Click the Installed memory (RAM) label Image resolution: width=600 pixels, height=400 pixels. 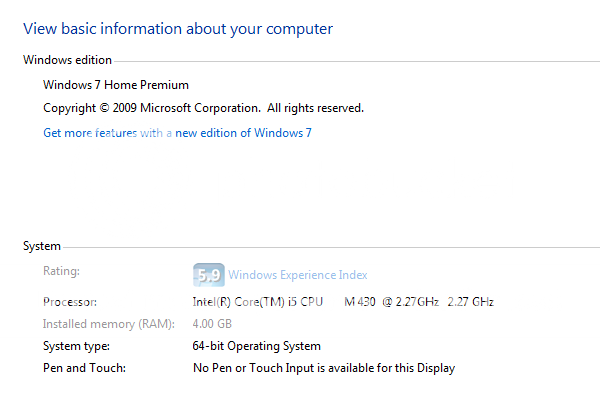click(x=108, y=324)
